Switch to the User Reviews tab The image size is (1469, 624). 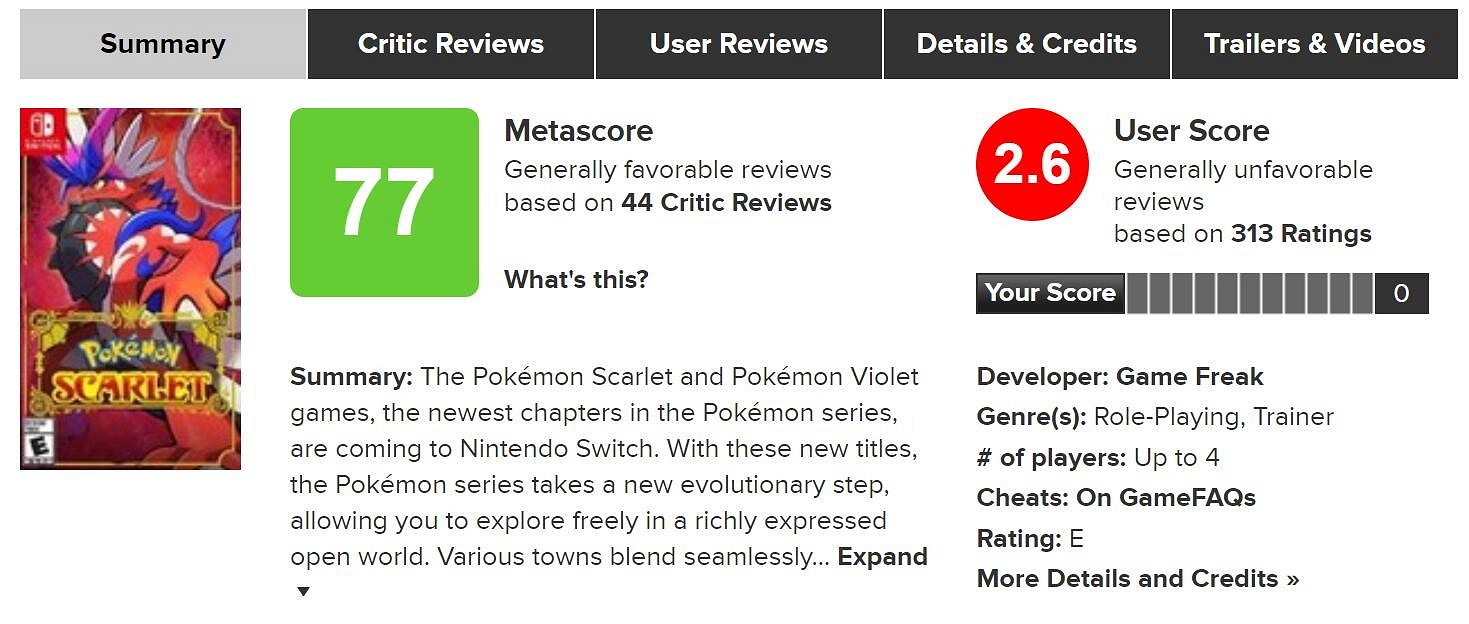point(739,44)
